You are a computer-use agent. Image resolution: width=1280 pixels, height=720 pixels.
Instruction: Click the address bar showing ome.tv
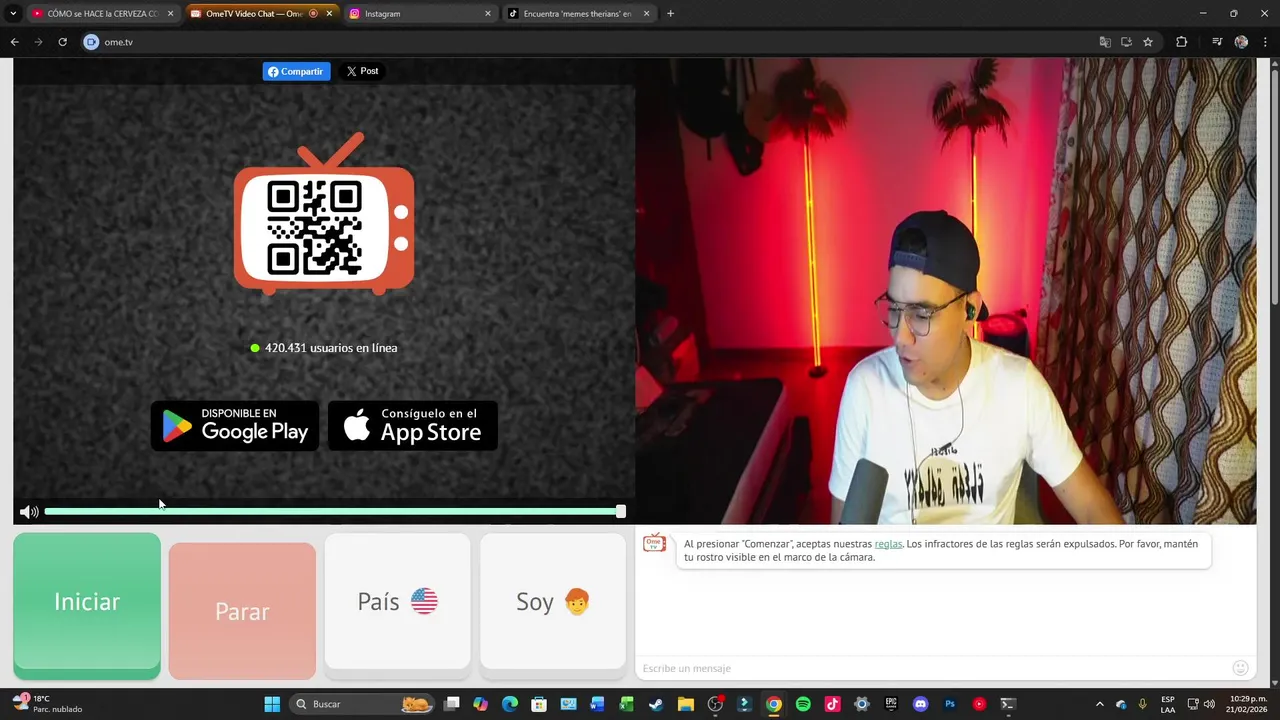[x=590, y=42]
